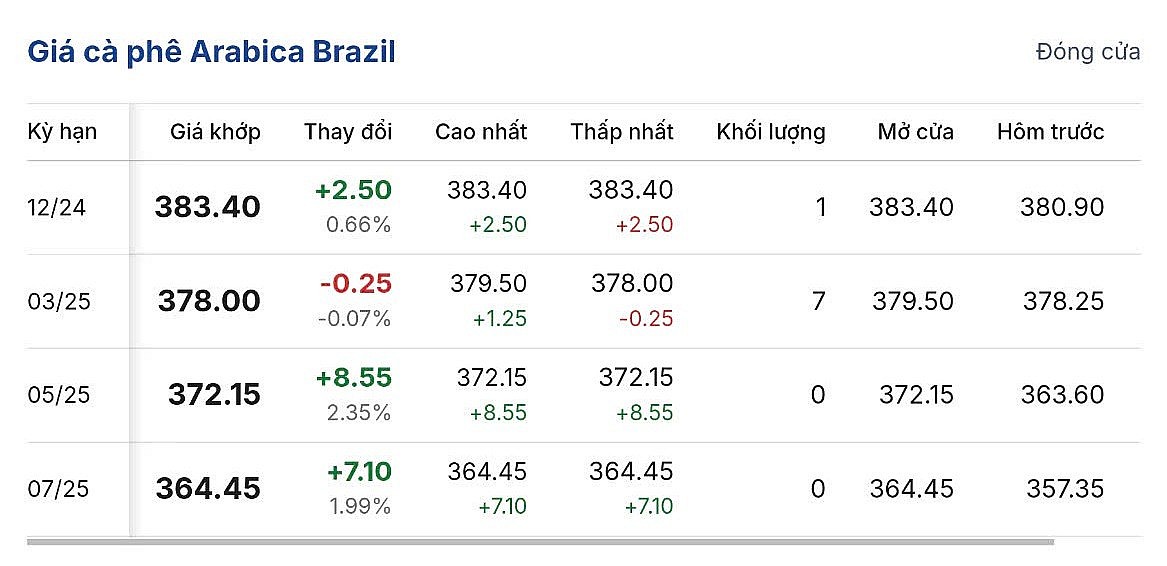Click the previous day value 357.35

[x=1065, y=489]
